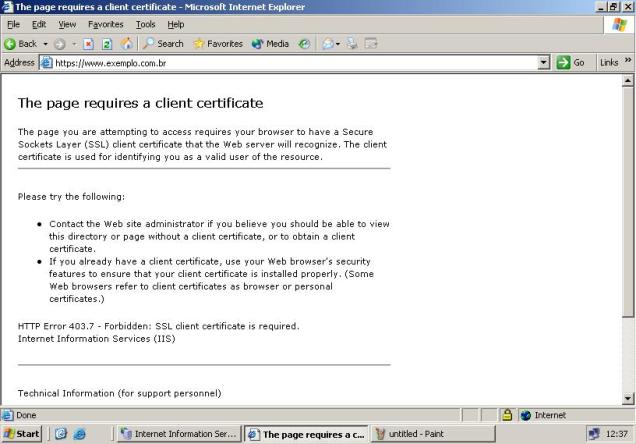The height and width of the screenshot is (444, 636).
Task: Switch to untitled - Paint taskbar window
Action: tap(410, 434)
